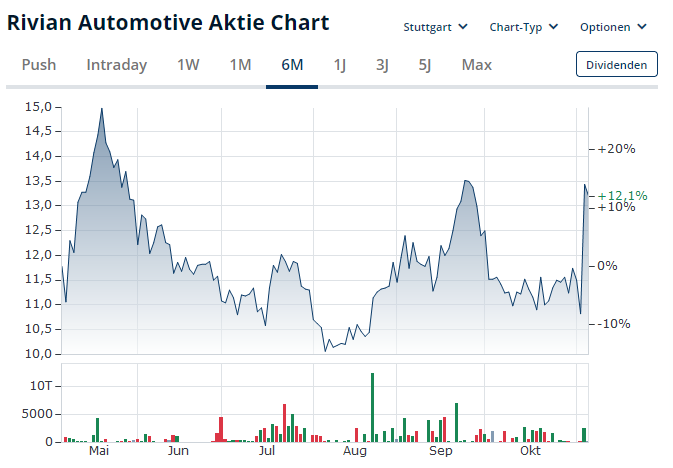Click the 12,5 price axis label

(38, 230)
